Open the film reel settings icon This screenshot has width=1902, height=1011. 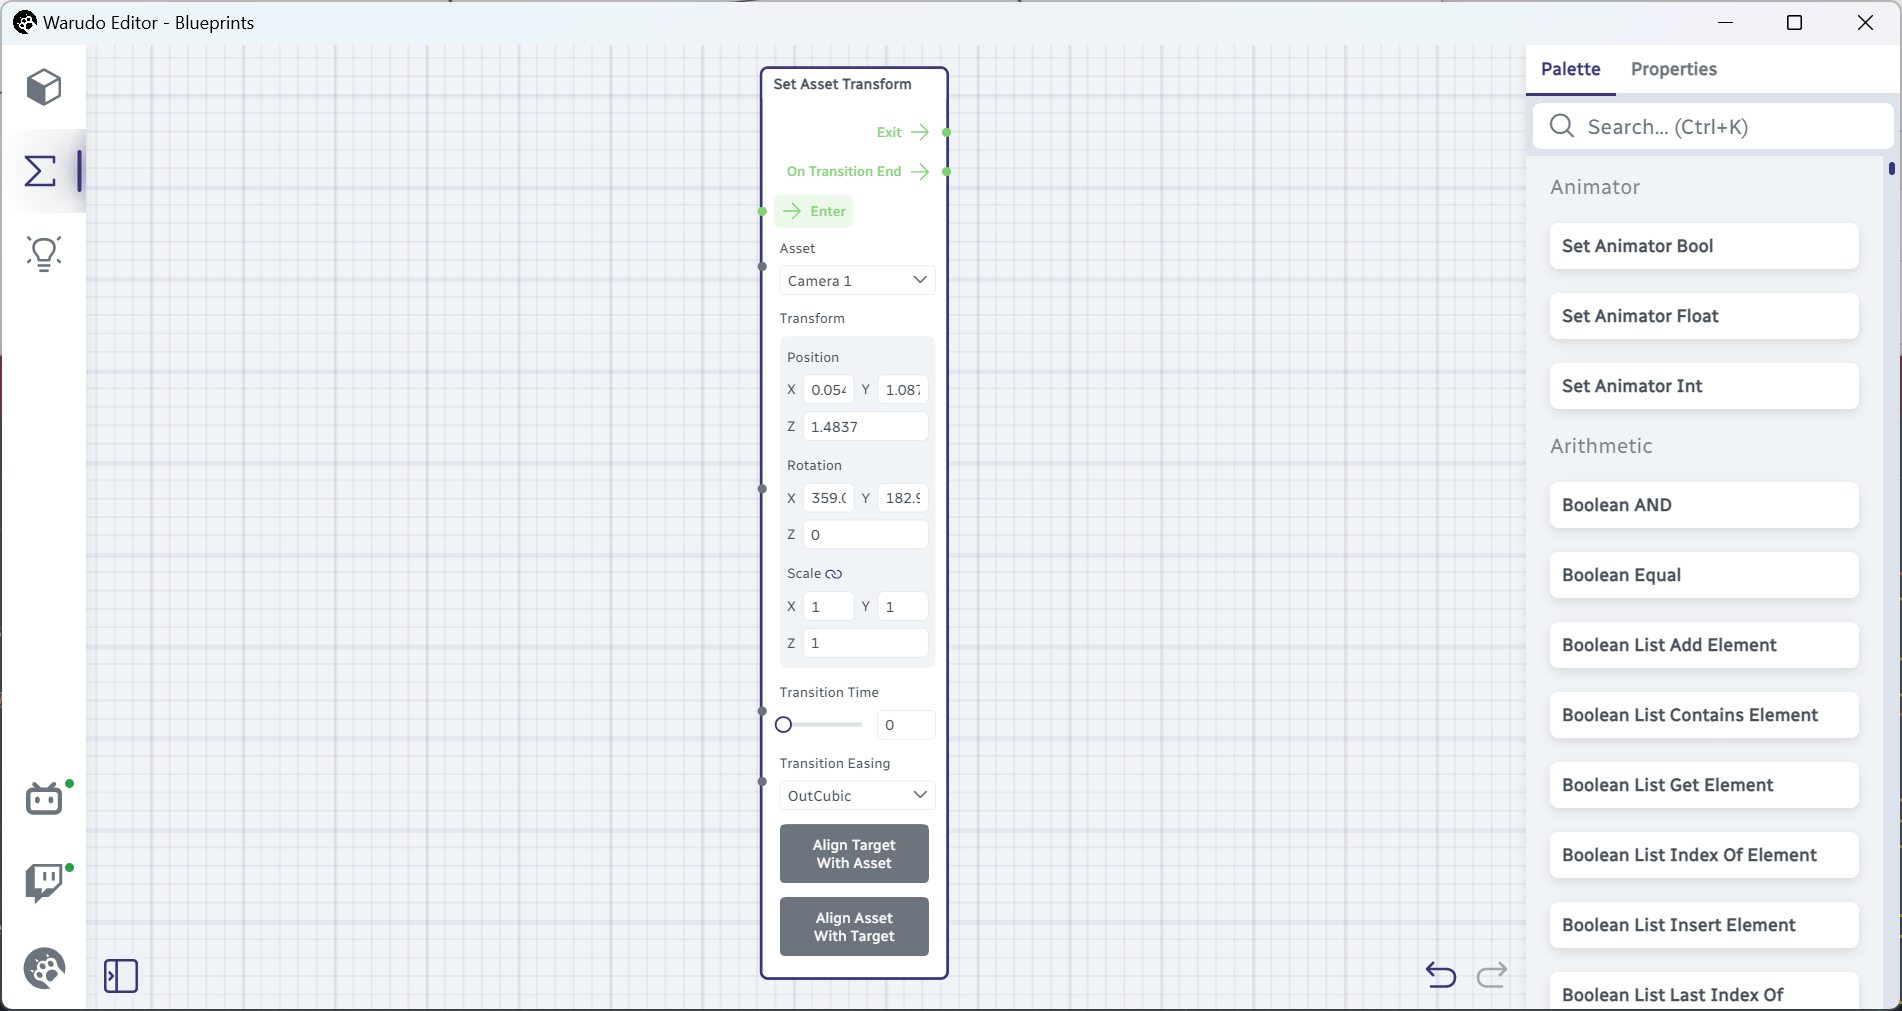point(44,968)
